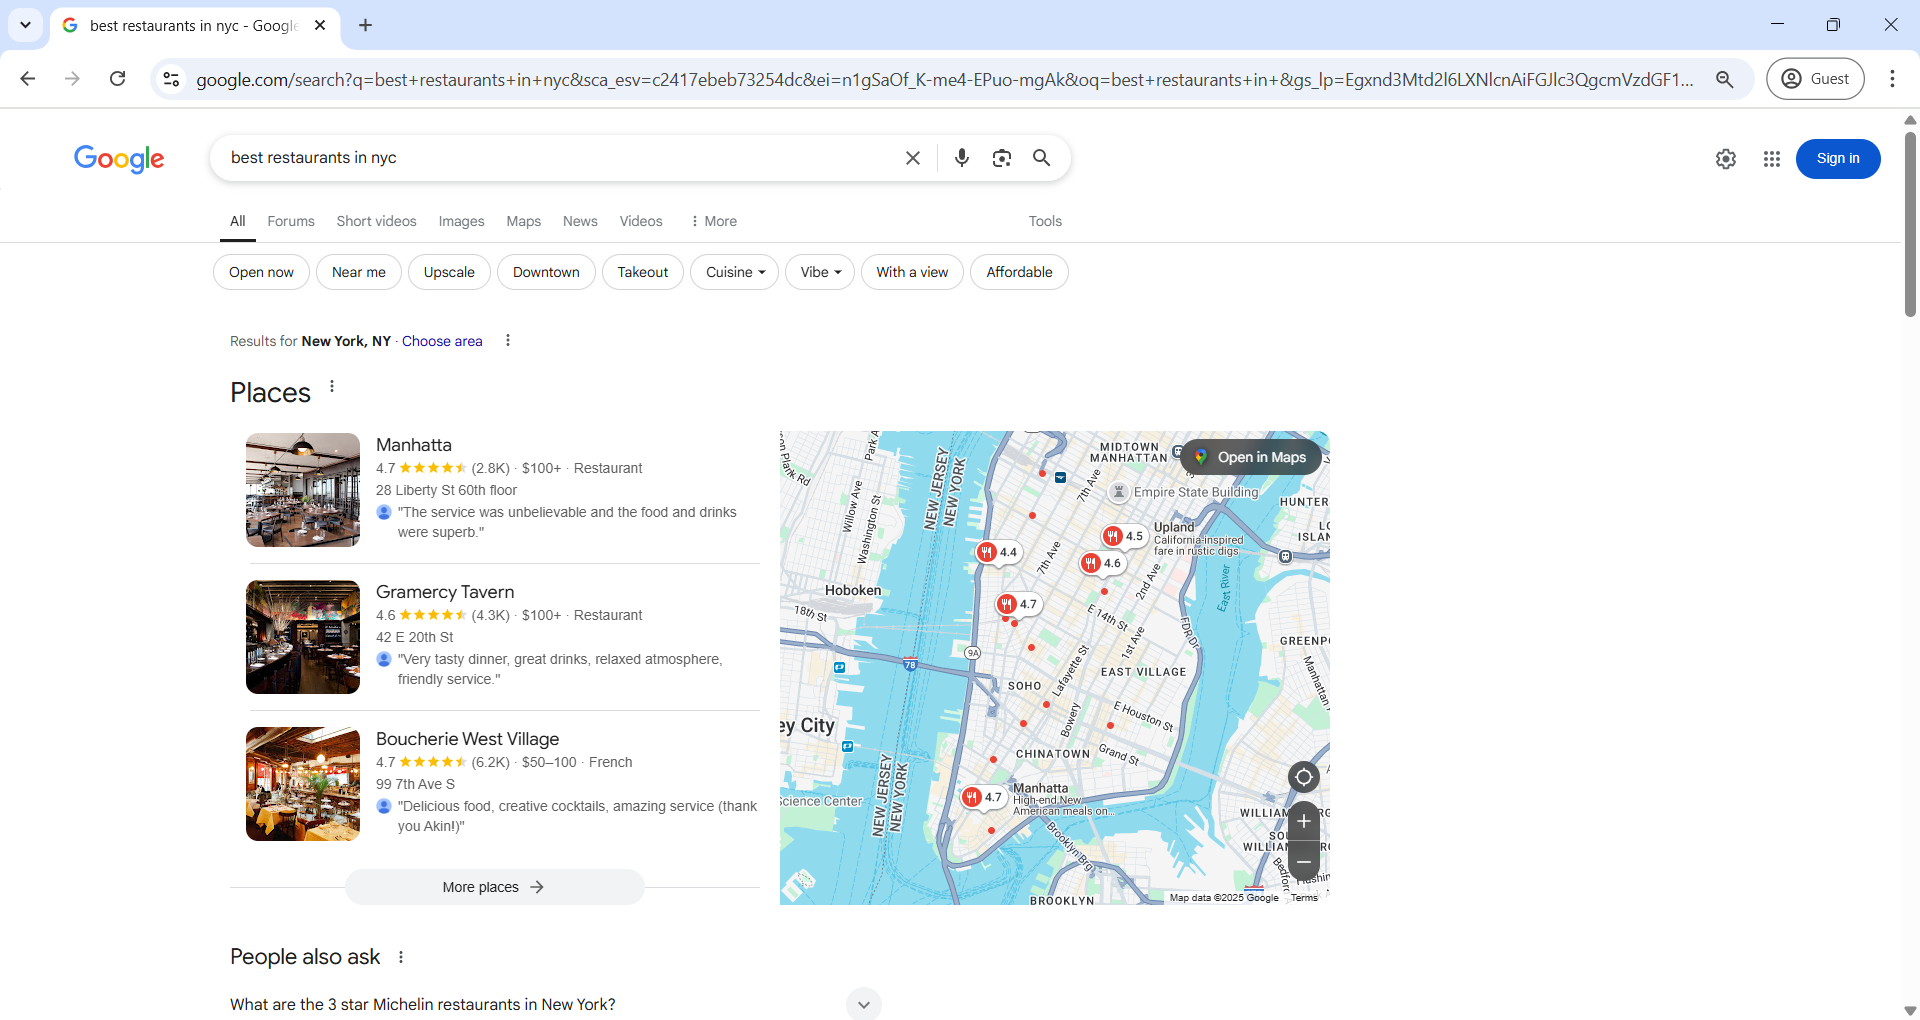The height and width of the screenshot is (1020, 1920).
Task: Select the 4.4 rated map pin
Action: (998, 552)
